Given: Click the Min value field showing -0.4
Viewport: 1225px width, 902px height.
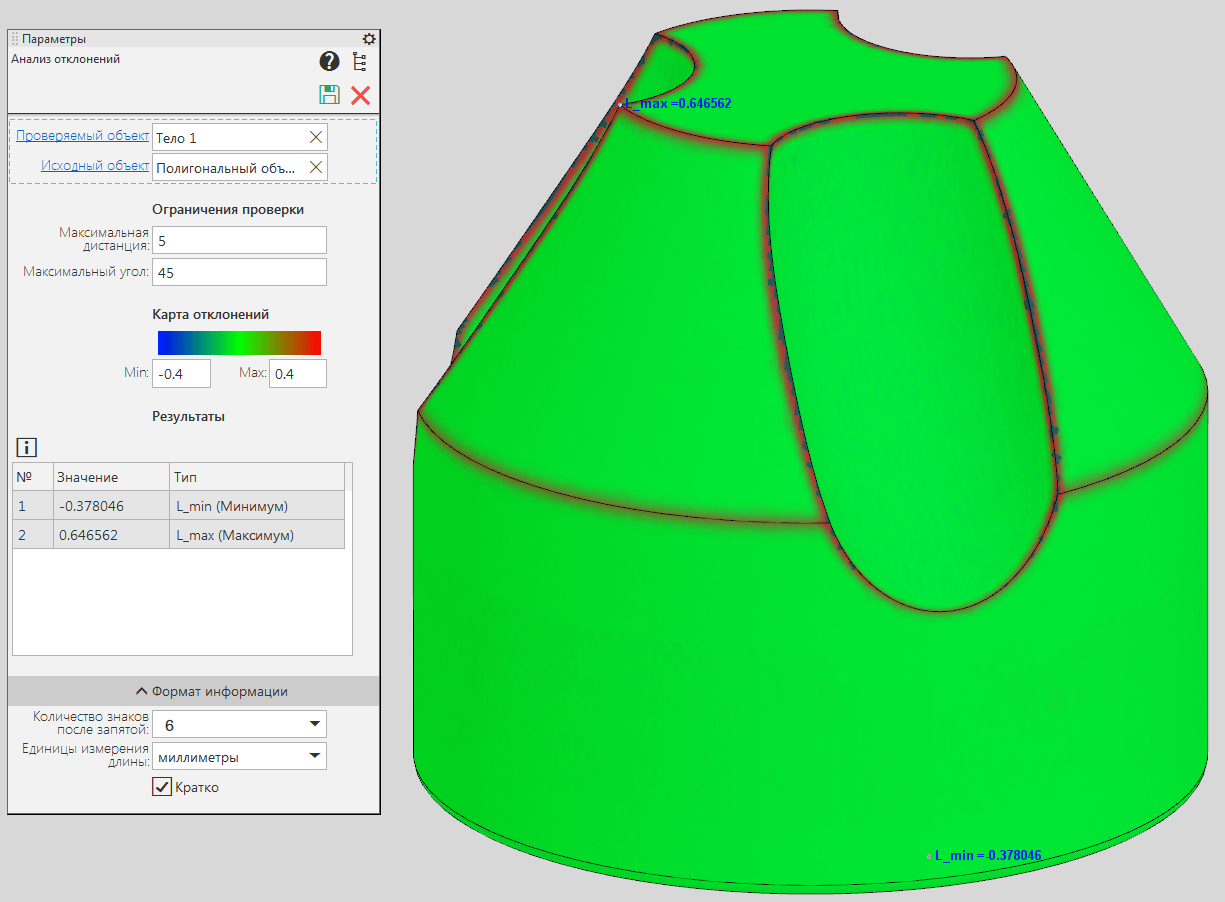Looking at the screenshot, I should point(181,374).
